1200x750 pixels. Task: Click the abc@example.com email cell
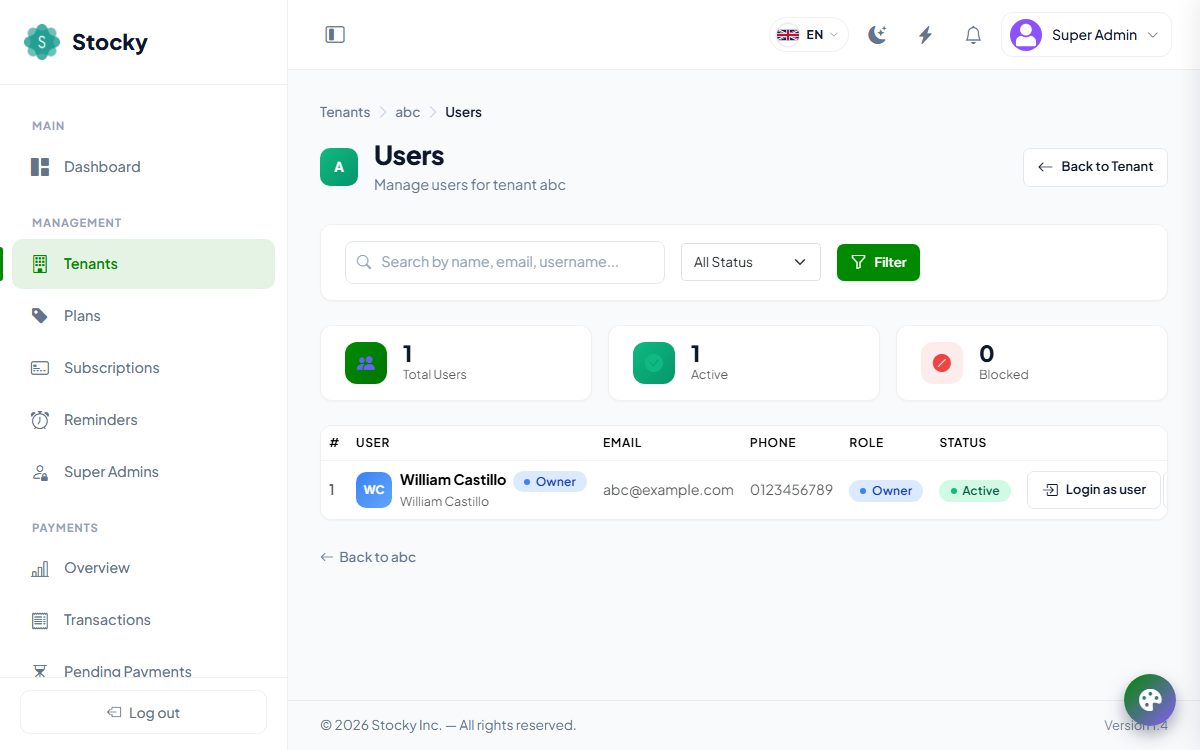(x=668, y=490)
